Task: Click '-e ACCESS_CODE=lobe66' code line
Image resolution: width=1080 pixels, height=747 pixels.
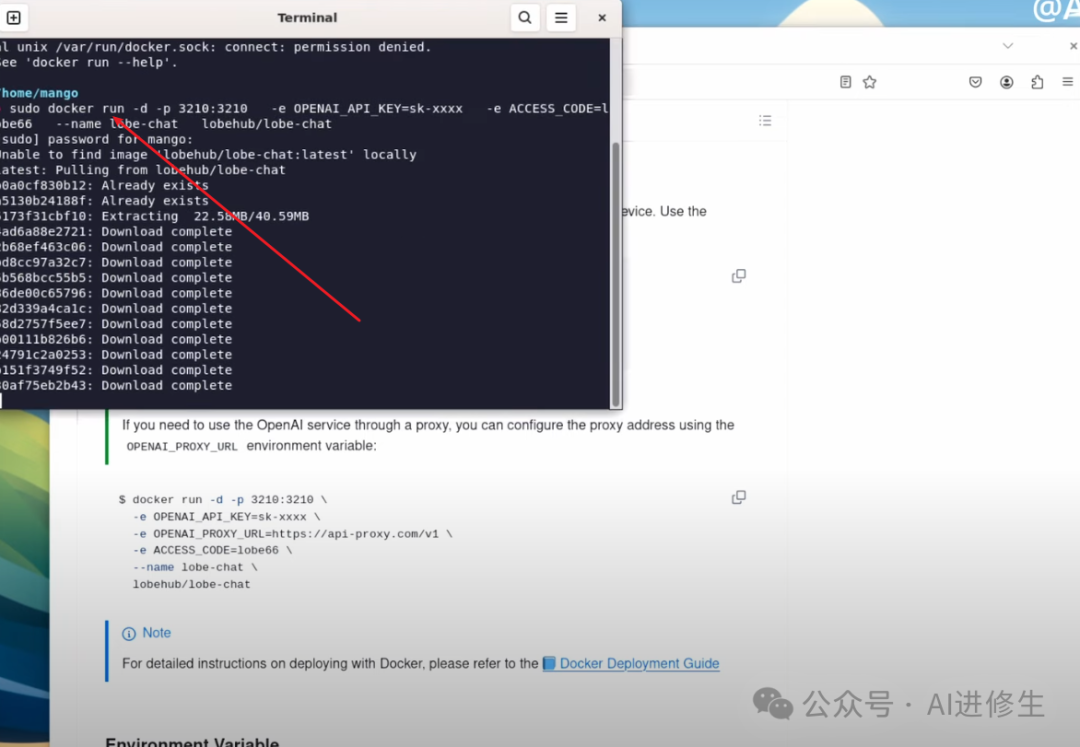Action: (212, 551)
